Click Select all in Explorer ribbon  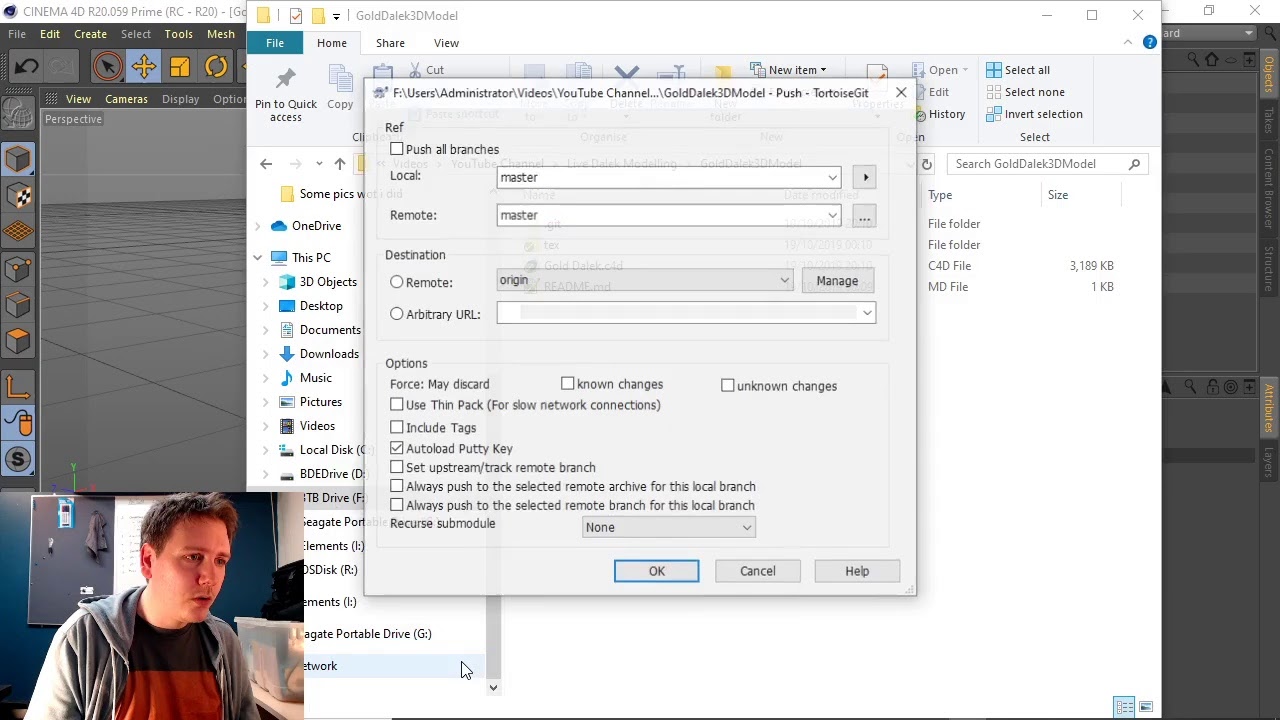(1018, 70)
